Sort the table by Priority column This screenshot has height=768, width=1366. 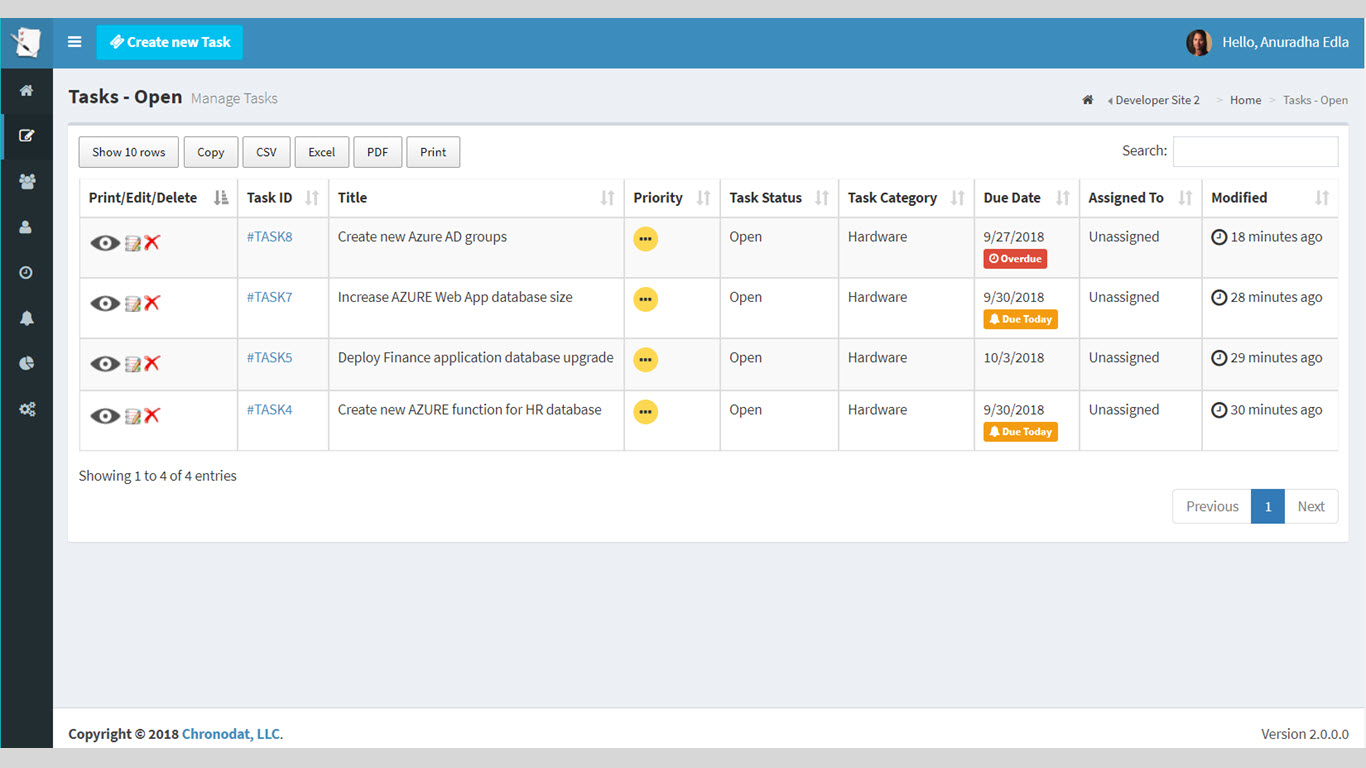[x=672, y=198]
